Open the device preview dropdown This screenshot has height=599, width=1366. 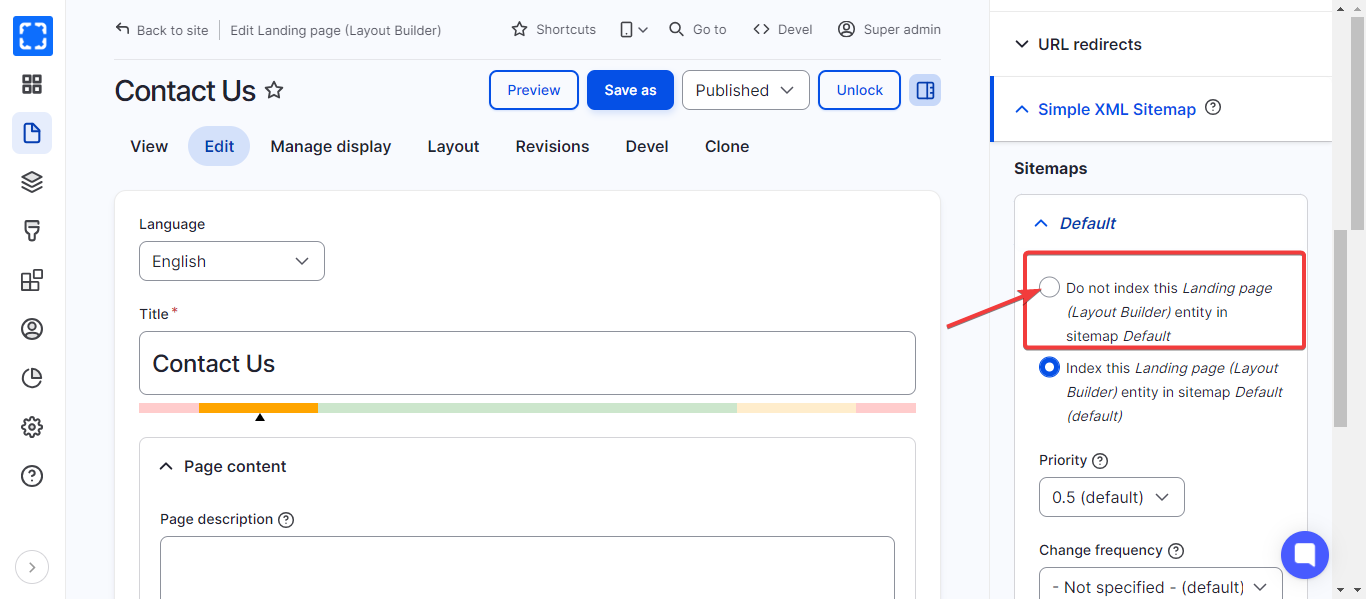pos(633,29)
